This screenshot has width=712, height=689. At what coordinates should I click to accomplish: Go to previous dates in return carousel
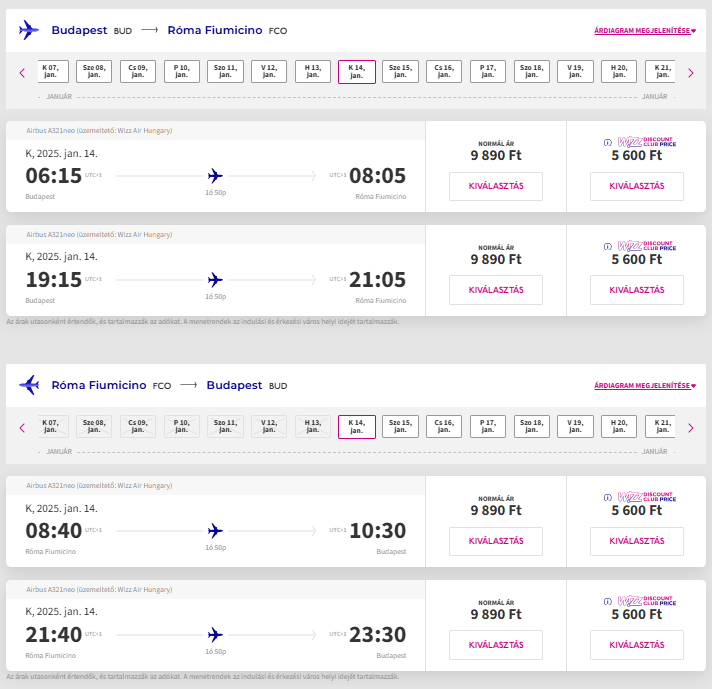point(22,427)
